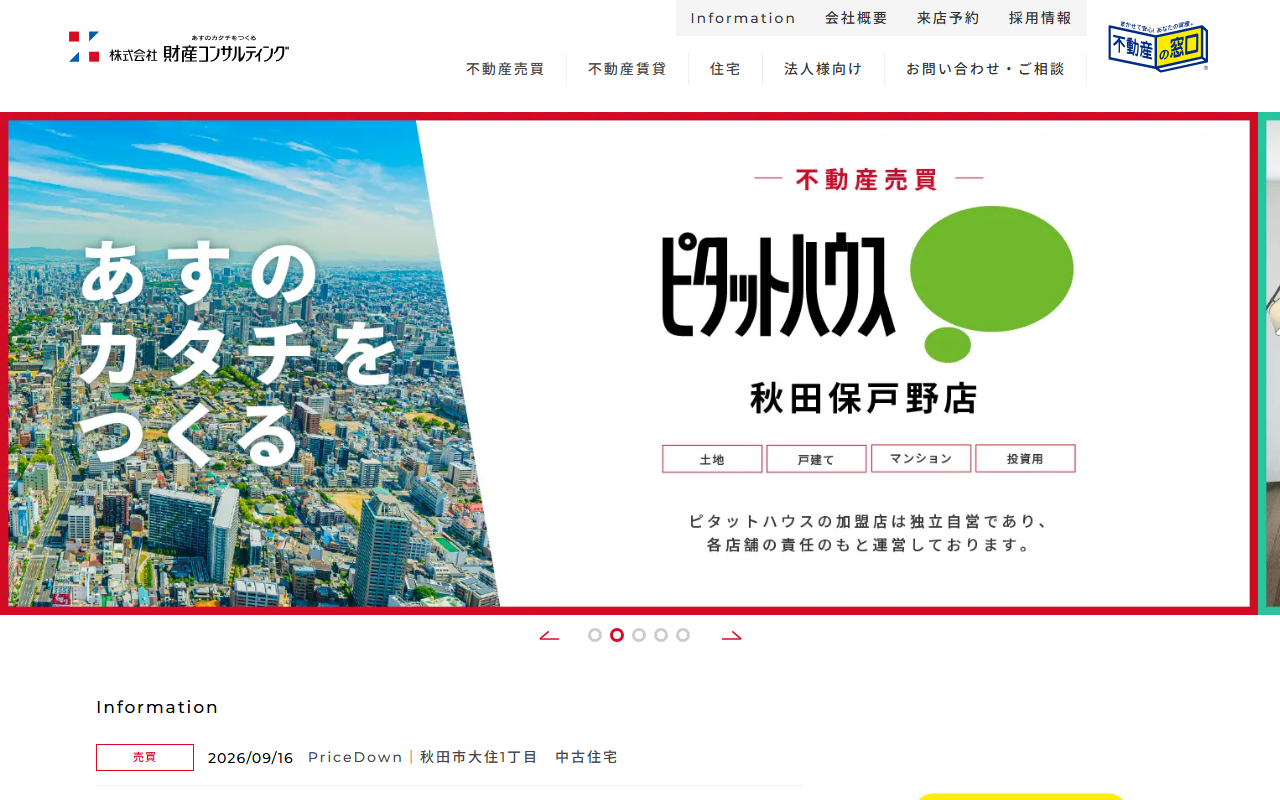The height and width of the screenshot is (800, 1280).
Task: Select the third carousel dot
Action: click(639, 635)
